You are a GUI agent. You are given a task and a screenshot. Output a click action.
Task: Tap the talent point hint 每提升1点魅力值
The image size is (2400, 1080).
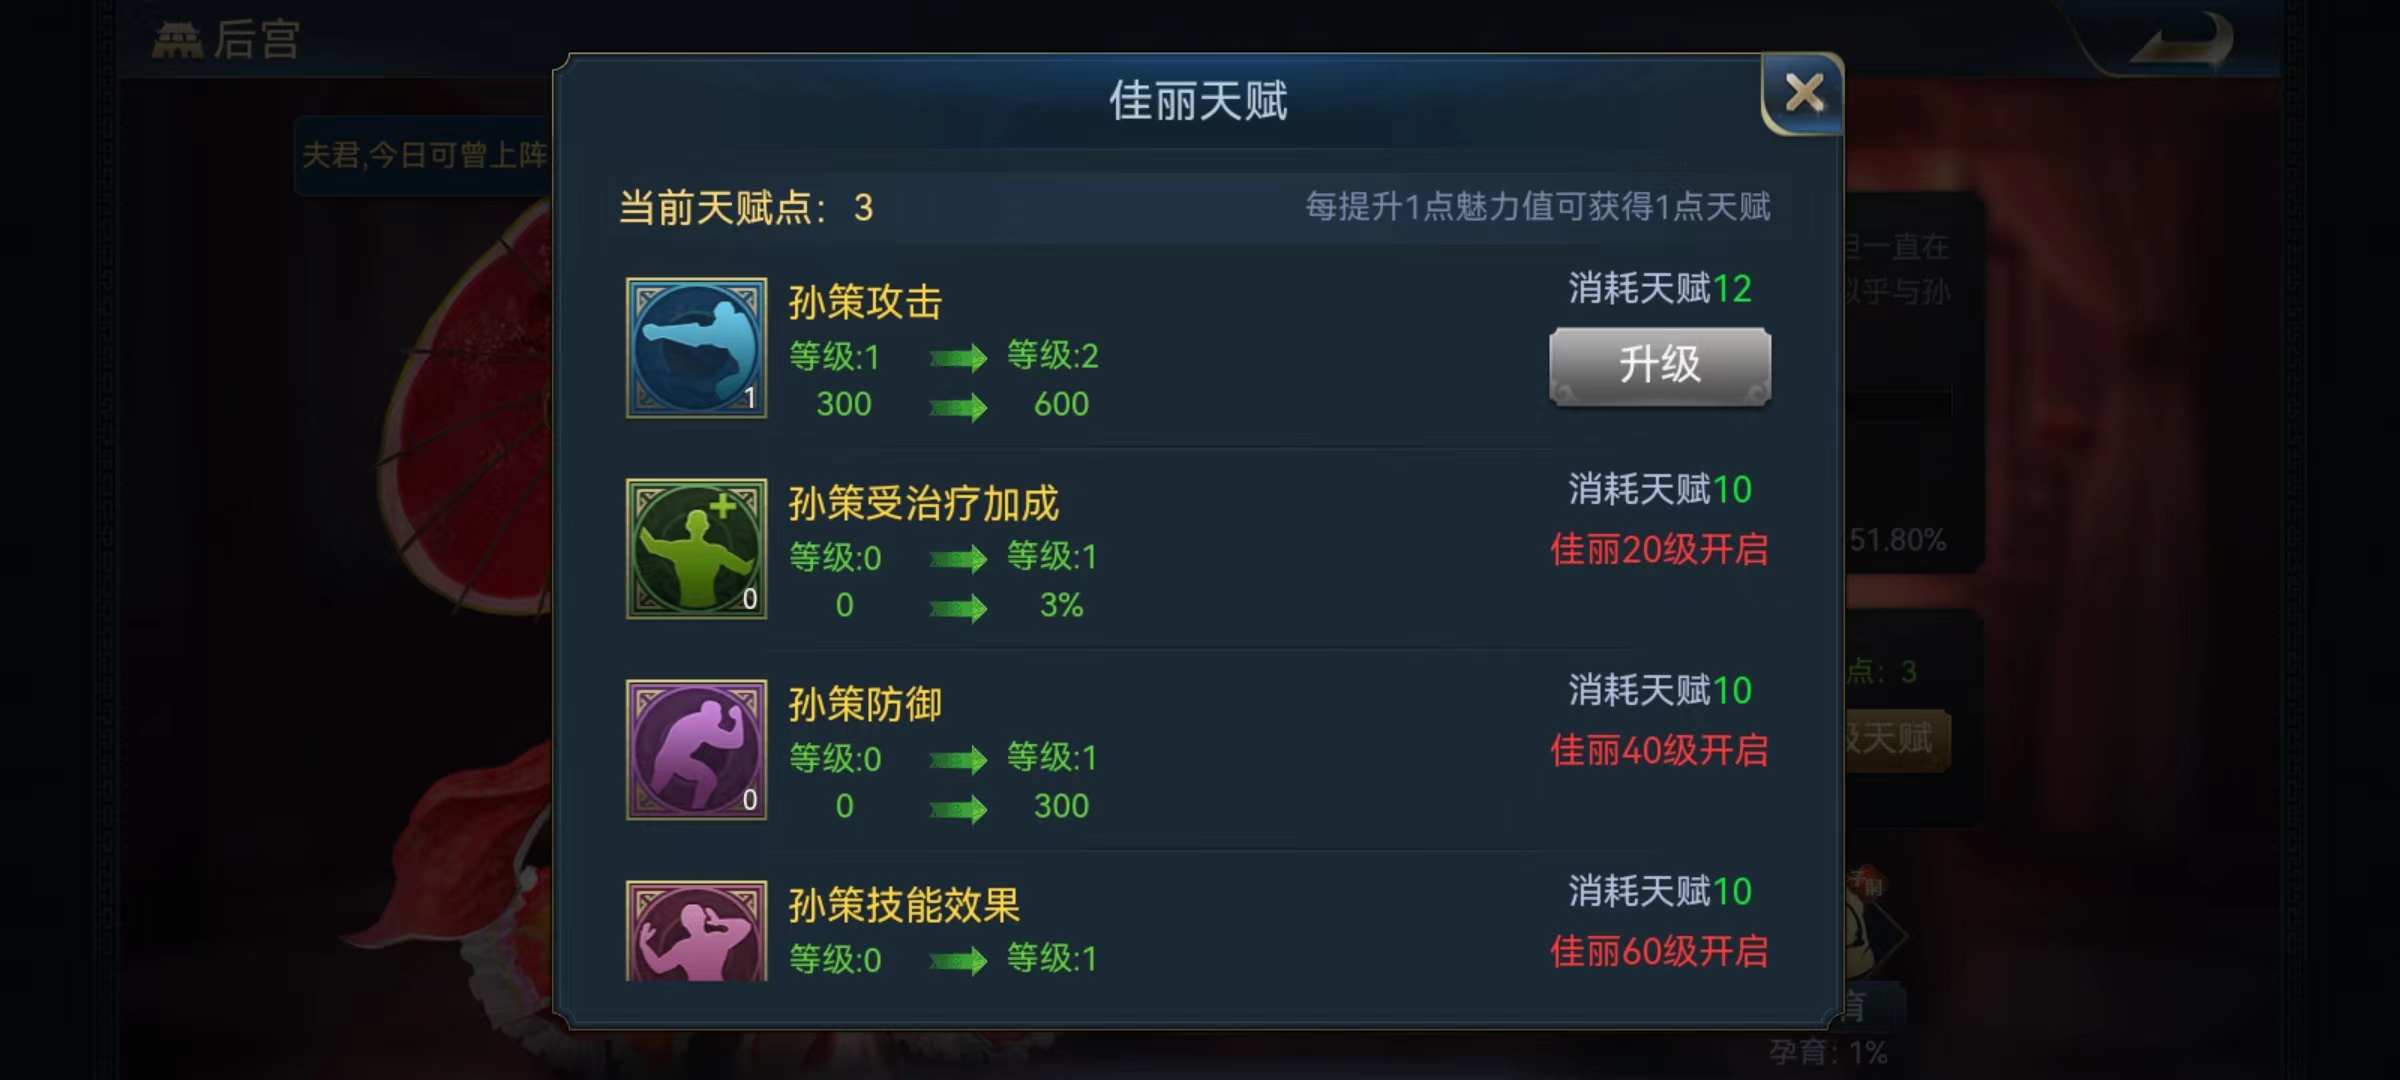[x=1538, y=207]
